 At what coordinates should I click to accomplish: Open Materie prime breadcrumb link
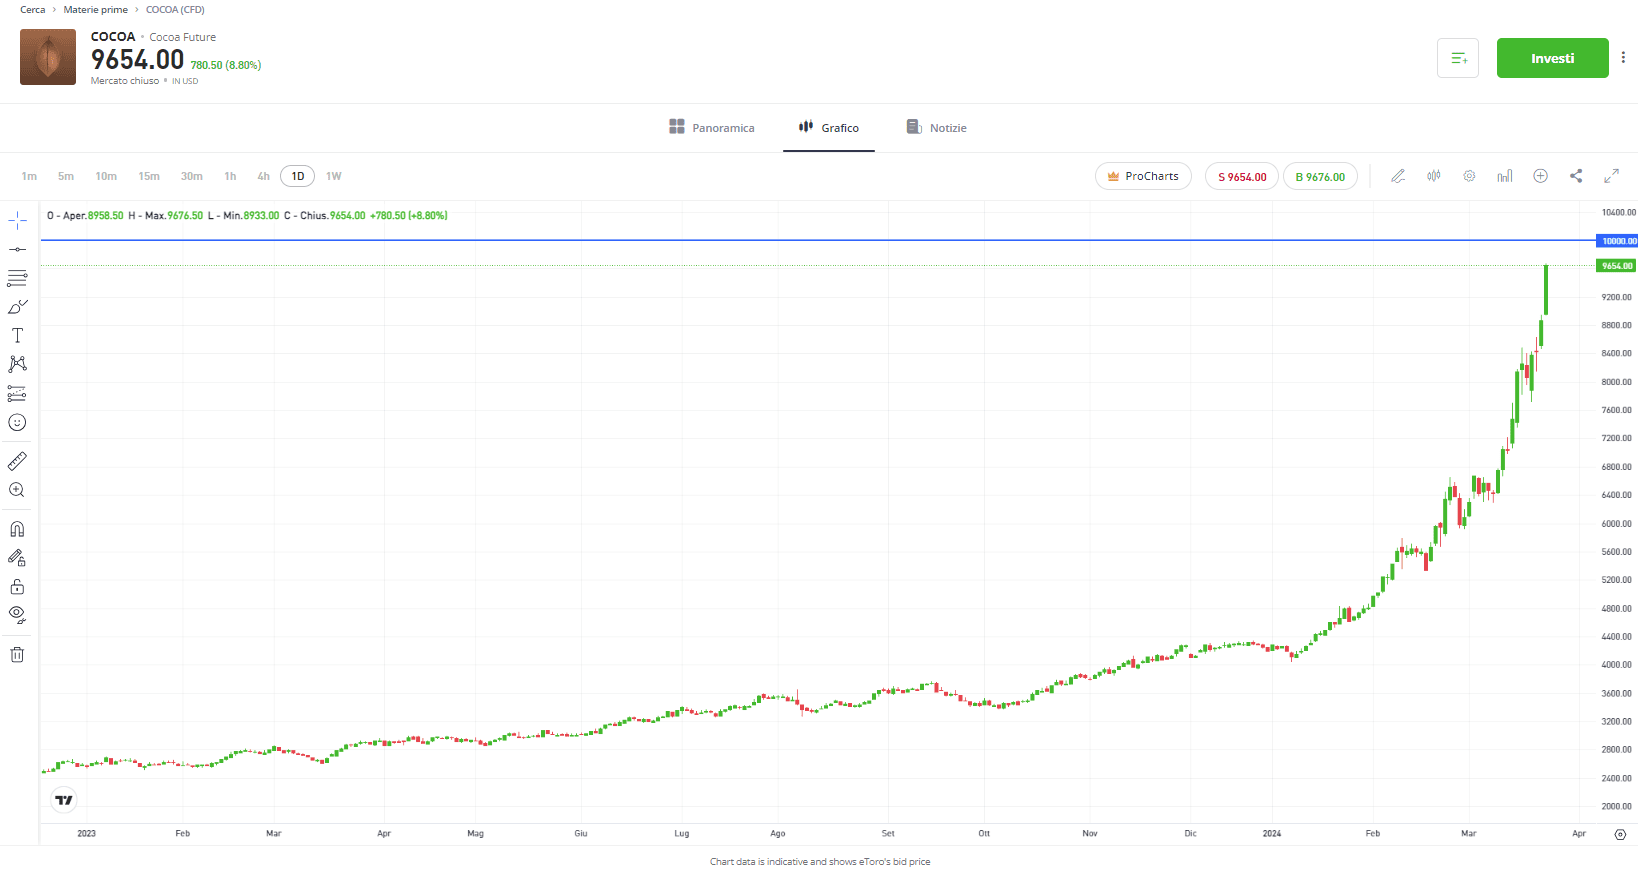click(96, 10)
